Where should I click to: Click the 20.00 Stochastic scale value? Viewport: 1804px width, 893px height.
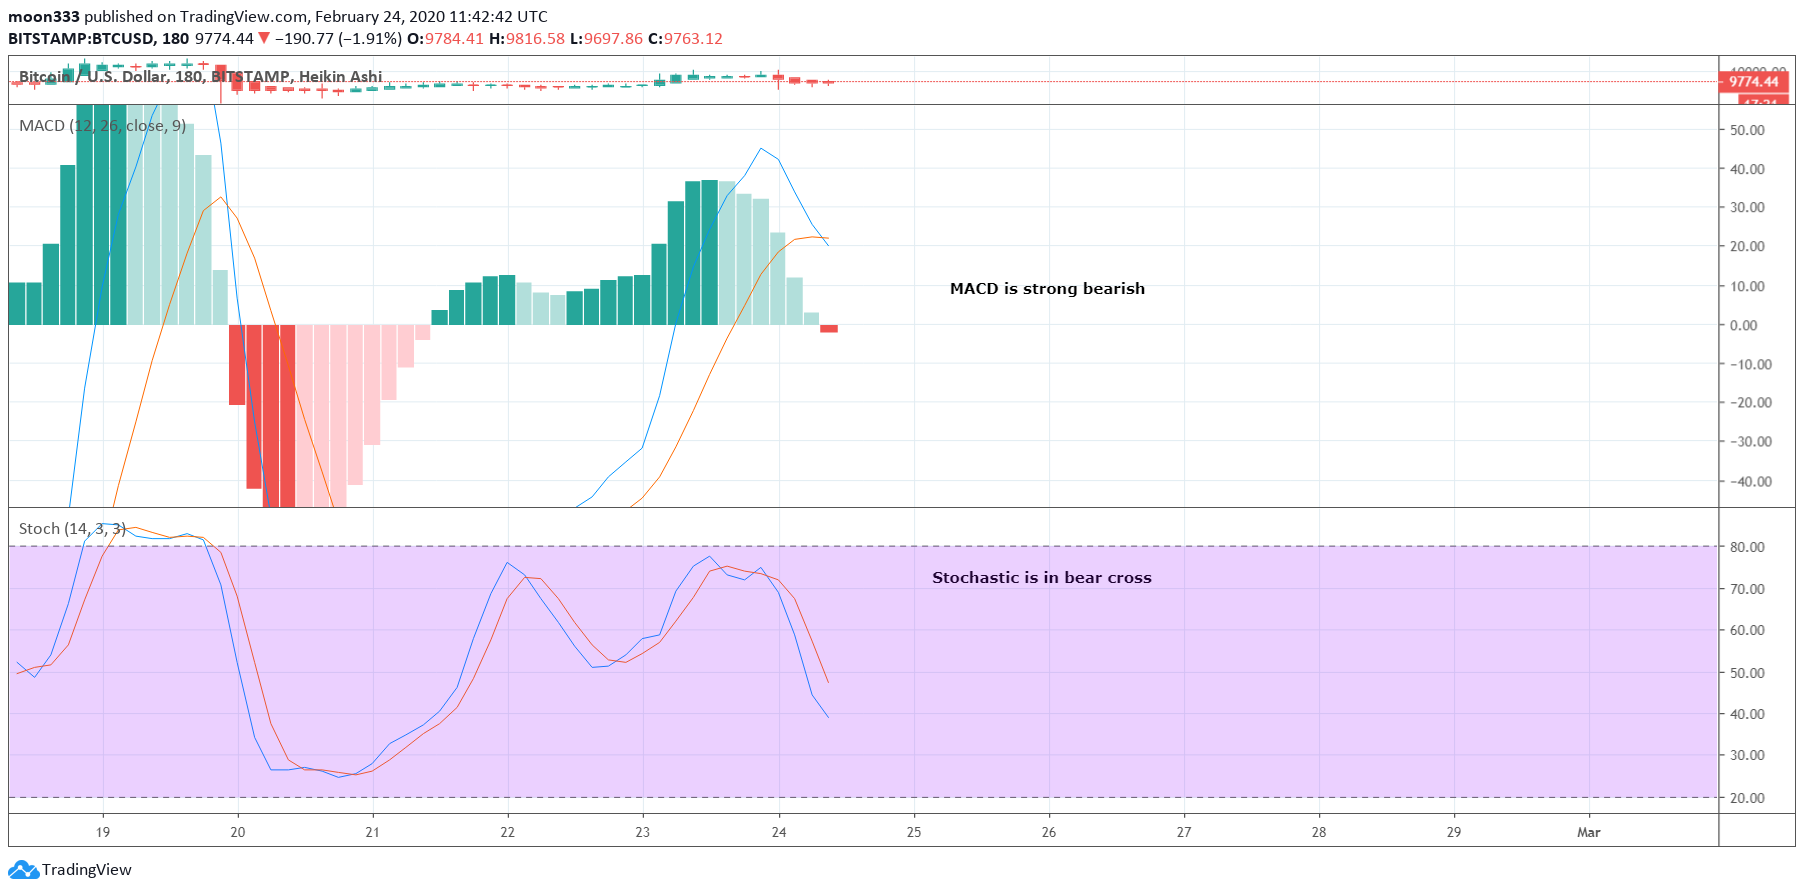[1748, 798]
